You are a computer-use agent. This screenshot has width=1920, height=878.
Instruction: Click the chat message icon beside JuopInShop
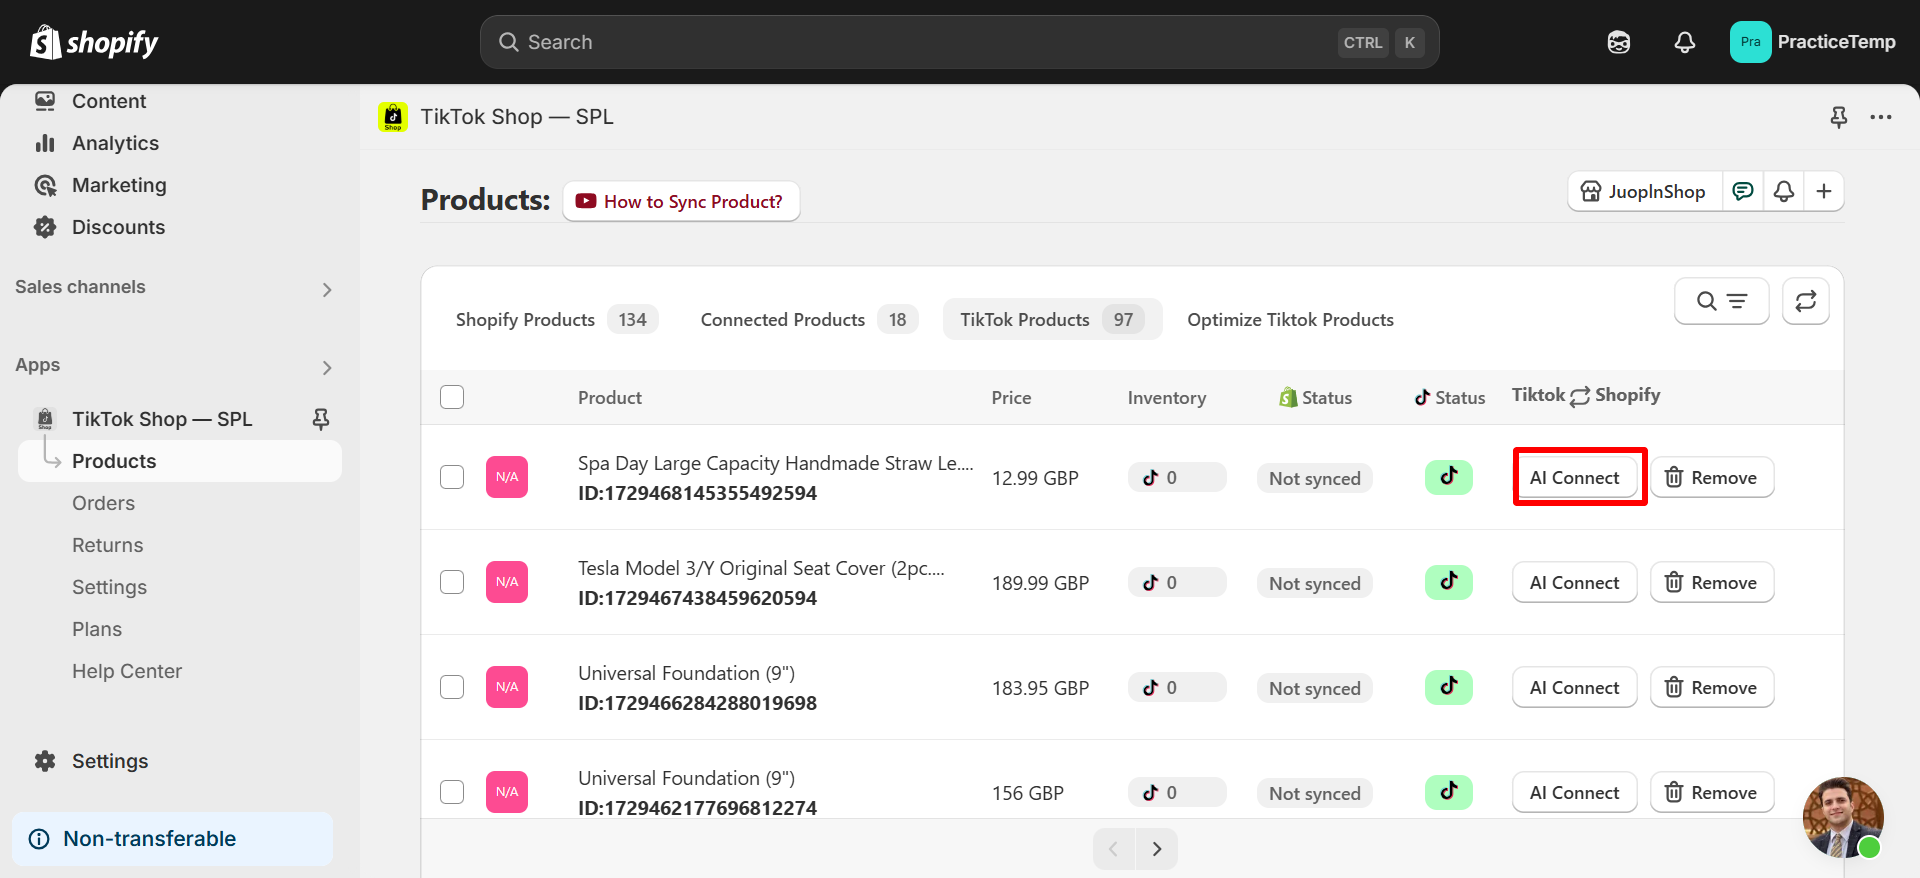point(1743,191)
